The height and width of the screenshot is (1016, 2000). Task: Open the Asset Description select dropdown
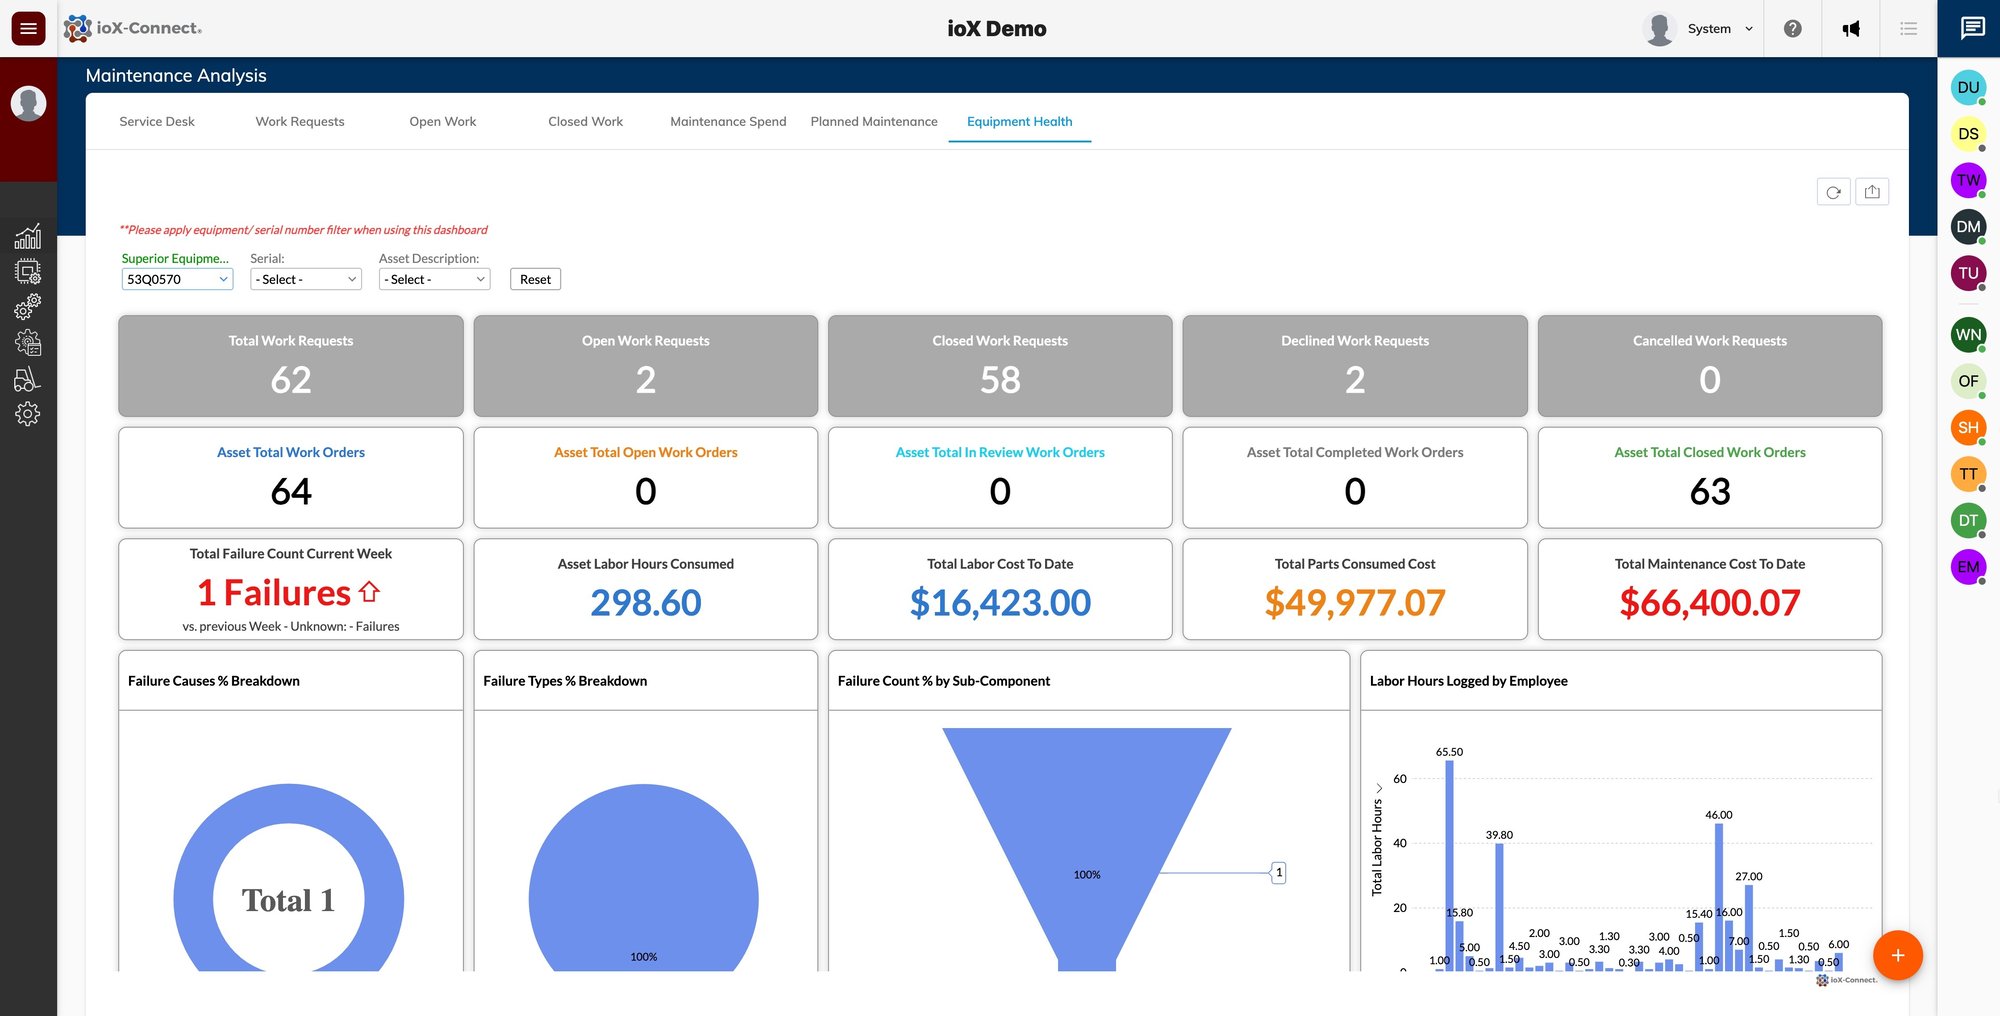click(x=435, y=279)
